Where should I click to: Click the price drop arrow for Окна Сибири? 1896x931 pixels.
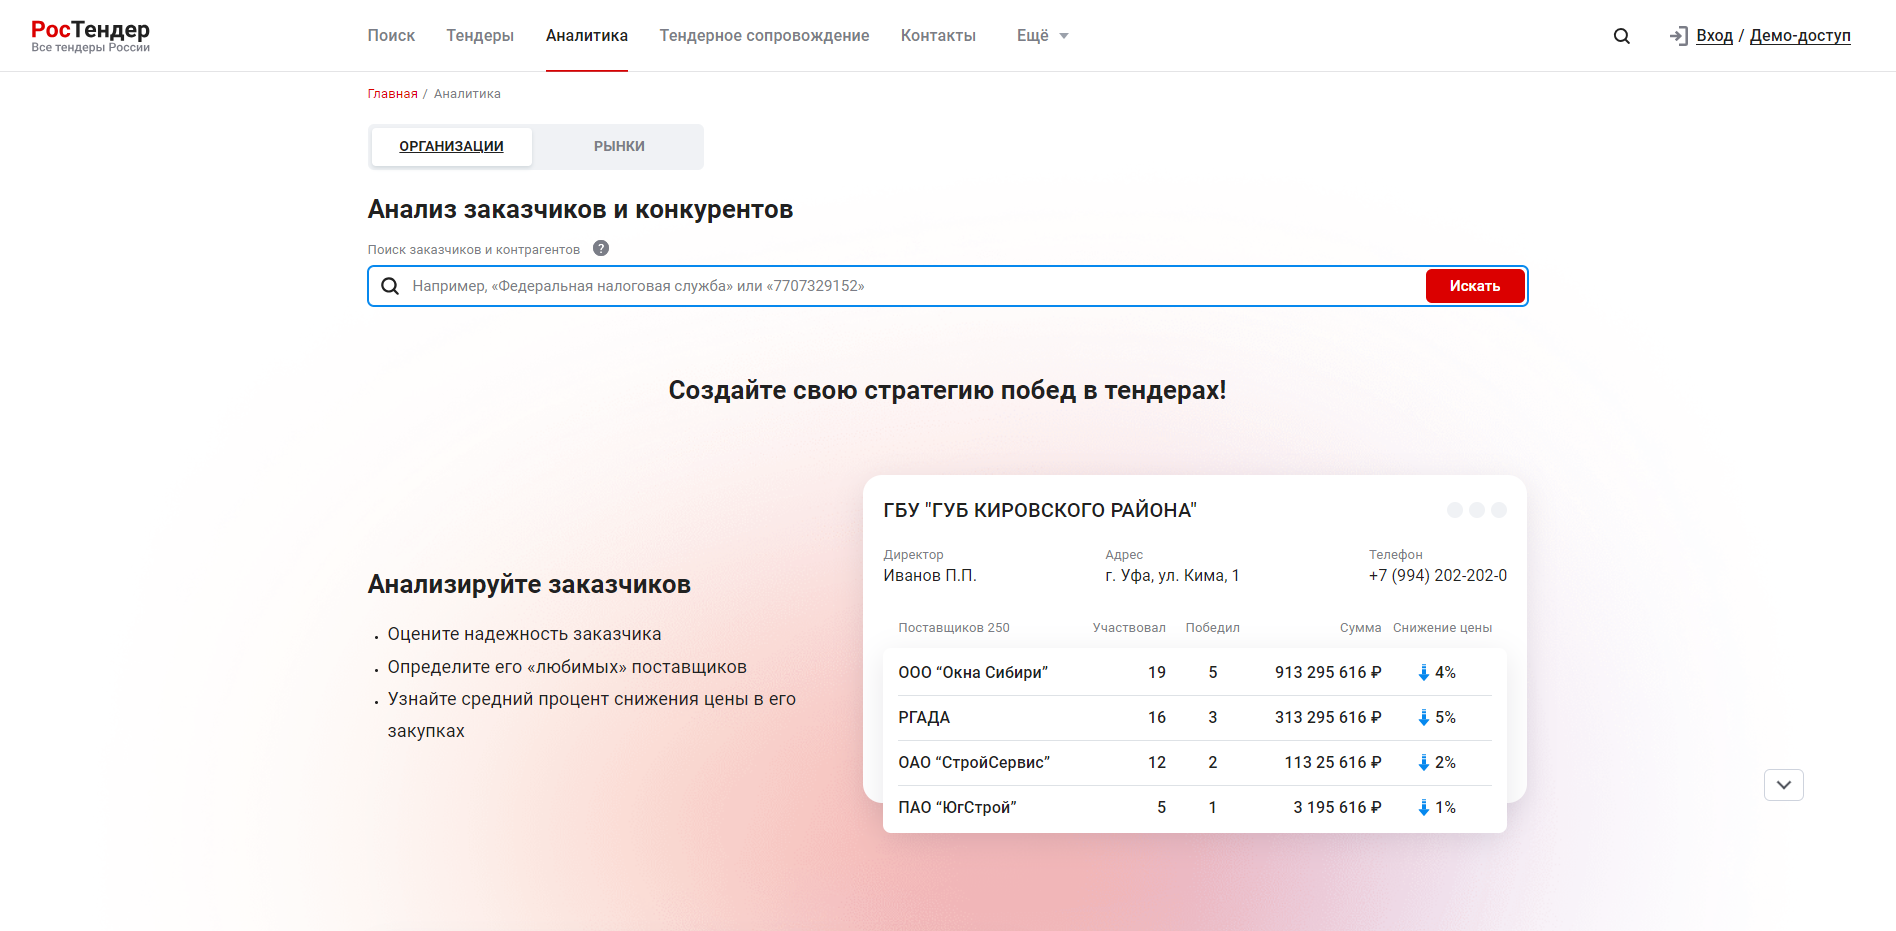click(1424, 672)
